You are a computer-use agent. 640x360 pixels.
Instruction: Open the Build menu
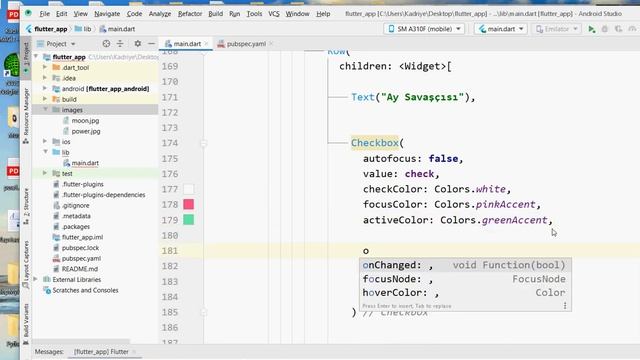pos(216,14)
